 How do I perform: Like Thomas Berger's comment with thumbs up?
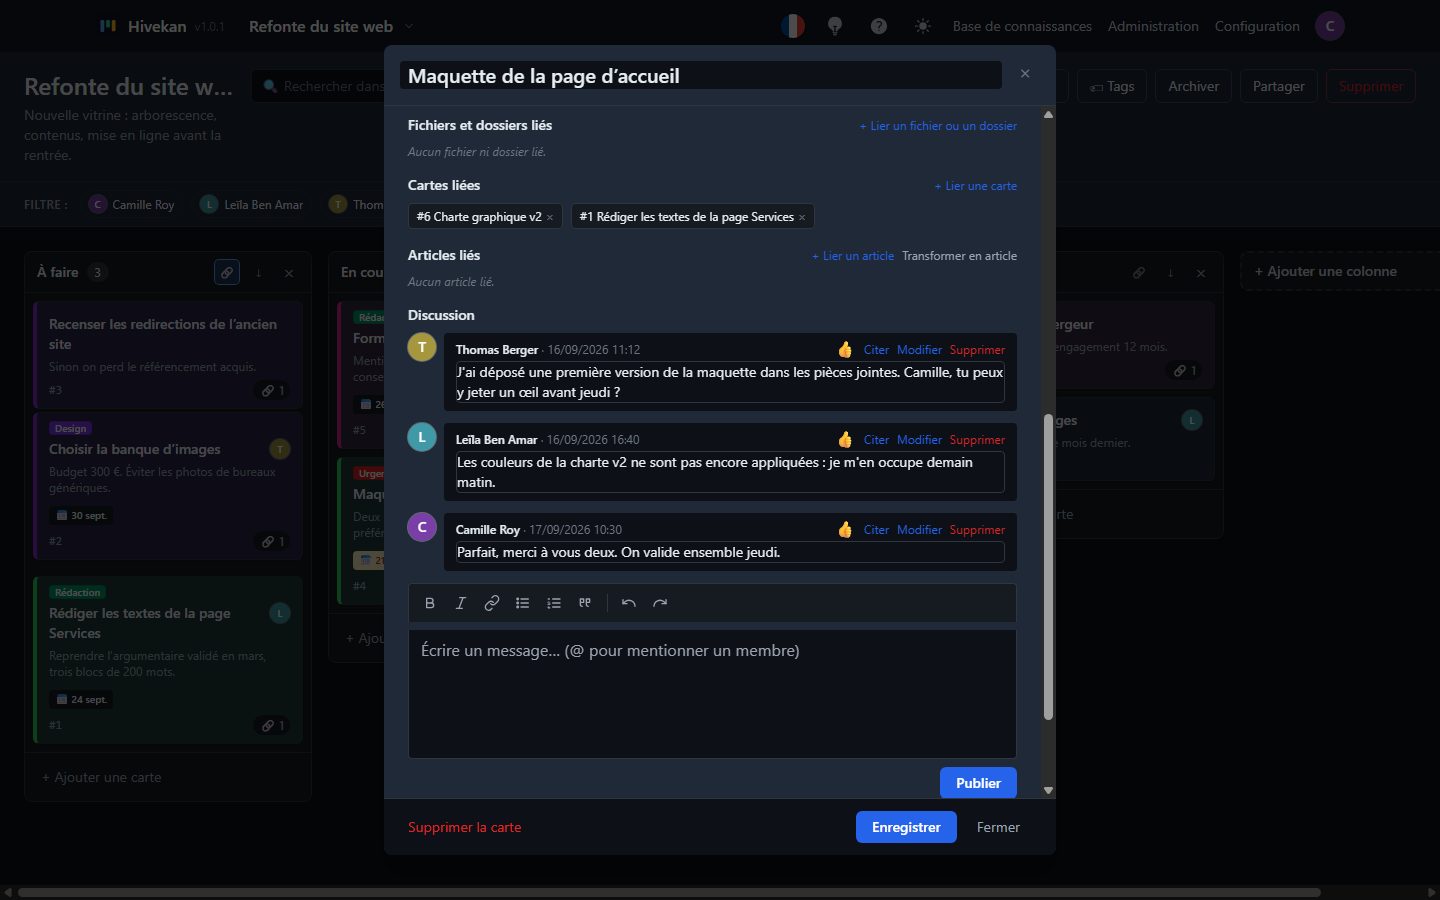pyautogui.click(x=845, y=350)
